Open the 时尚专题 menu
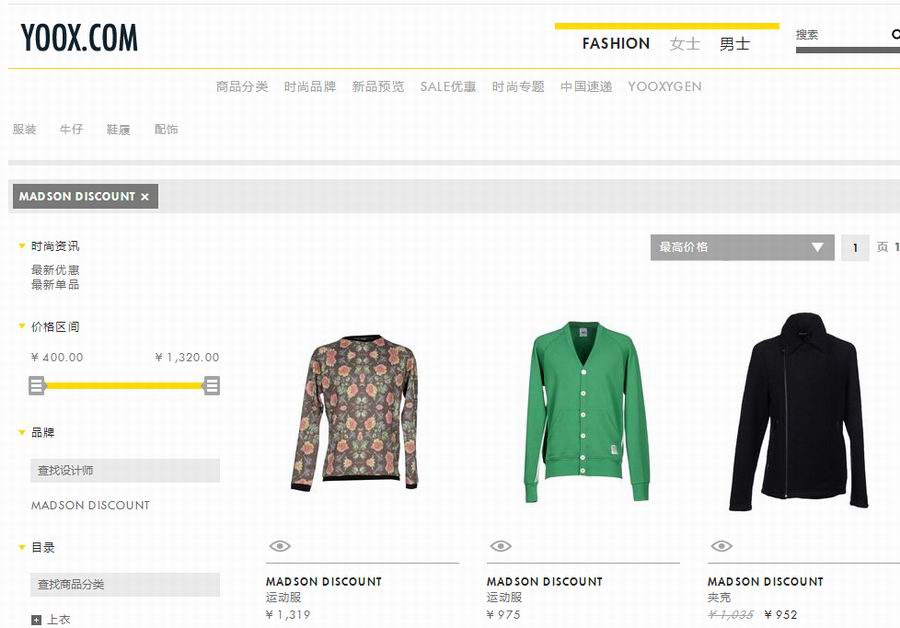 [x=518, y=87]
